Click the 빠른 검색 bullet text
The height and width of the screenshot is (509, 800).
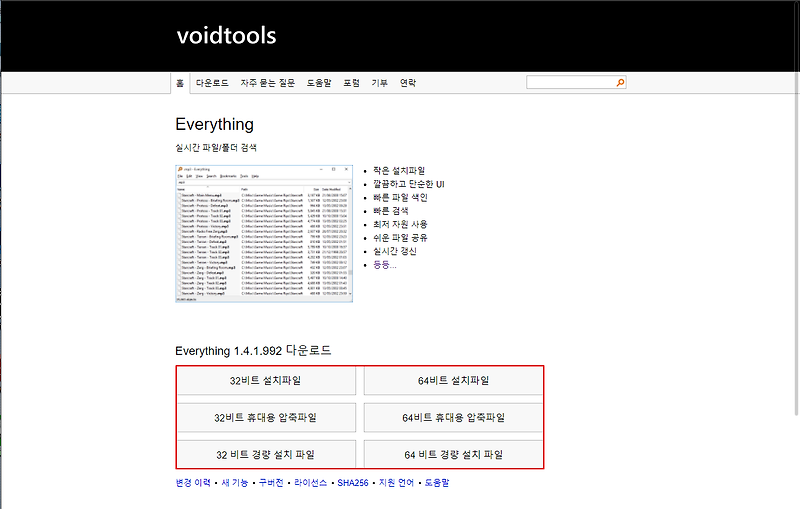click(390, 211)
